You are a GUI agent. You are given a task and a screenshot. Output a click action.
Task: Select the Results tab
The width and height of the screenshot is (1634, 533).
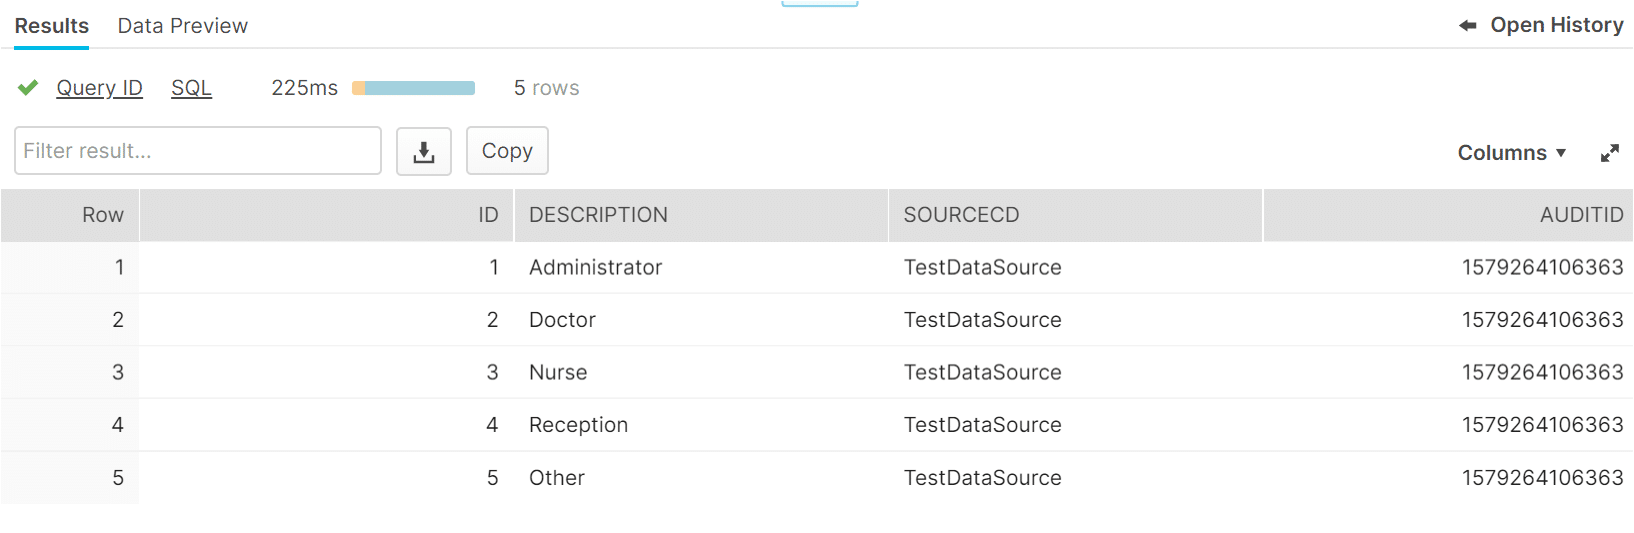coord(52,26)
